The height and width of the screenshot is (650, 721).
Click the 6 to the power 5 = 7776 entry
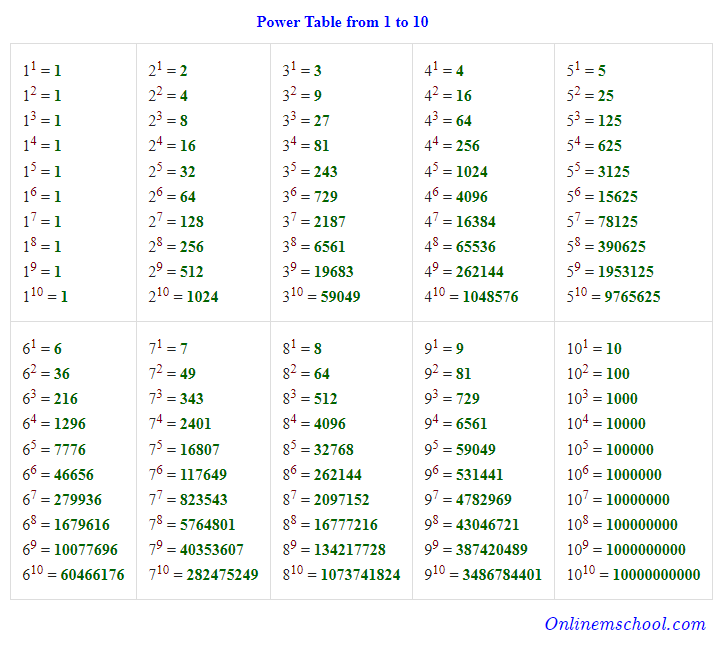[54, 449]
